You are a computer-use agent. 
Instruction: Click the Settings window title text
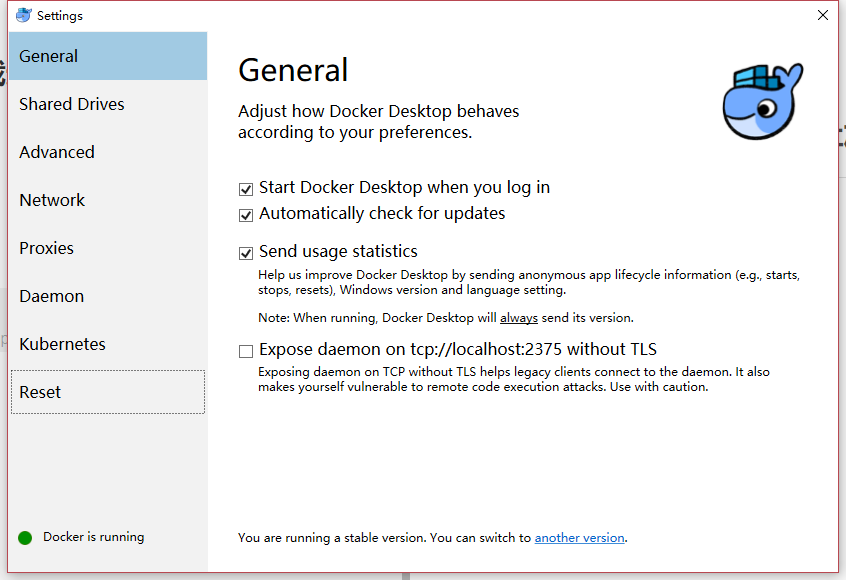[x=60, y=16]
